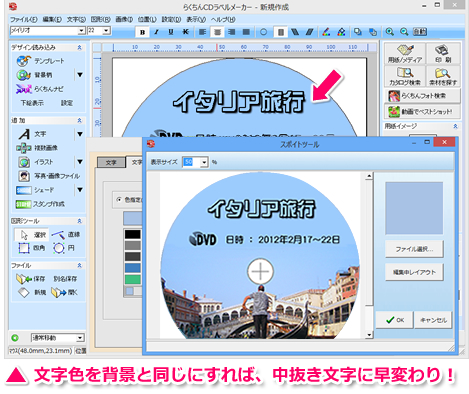Expand 文字 add dropdown arrow
469x394 pixels.
pos(80,134)
